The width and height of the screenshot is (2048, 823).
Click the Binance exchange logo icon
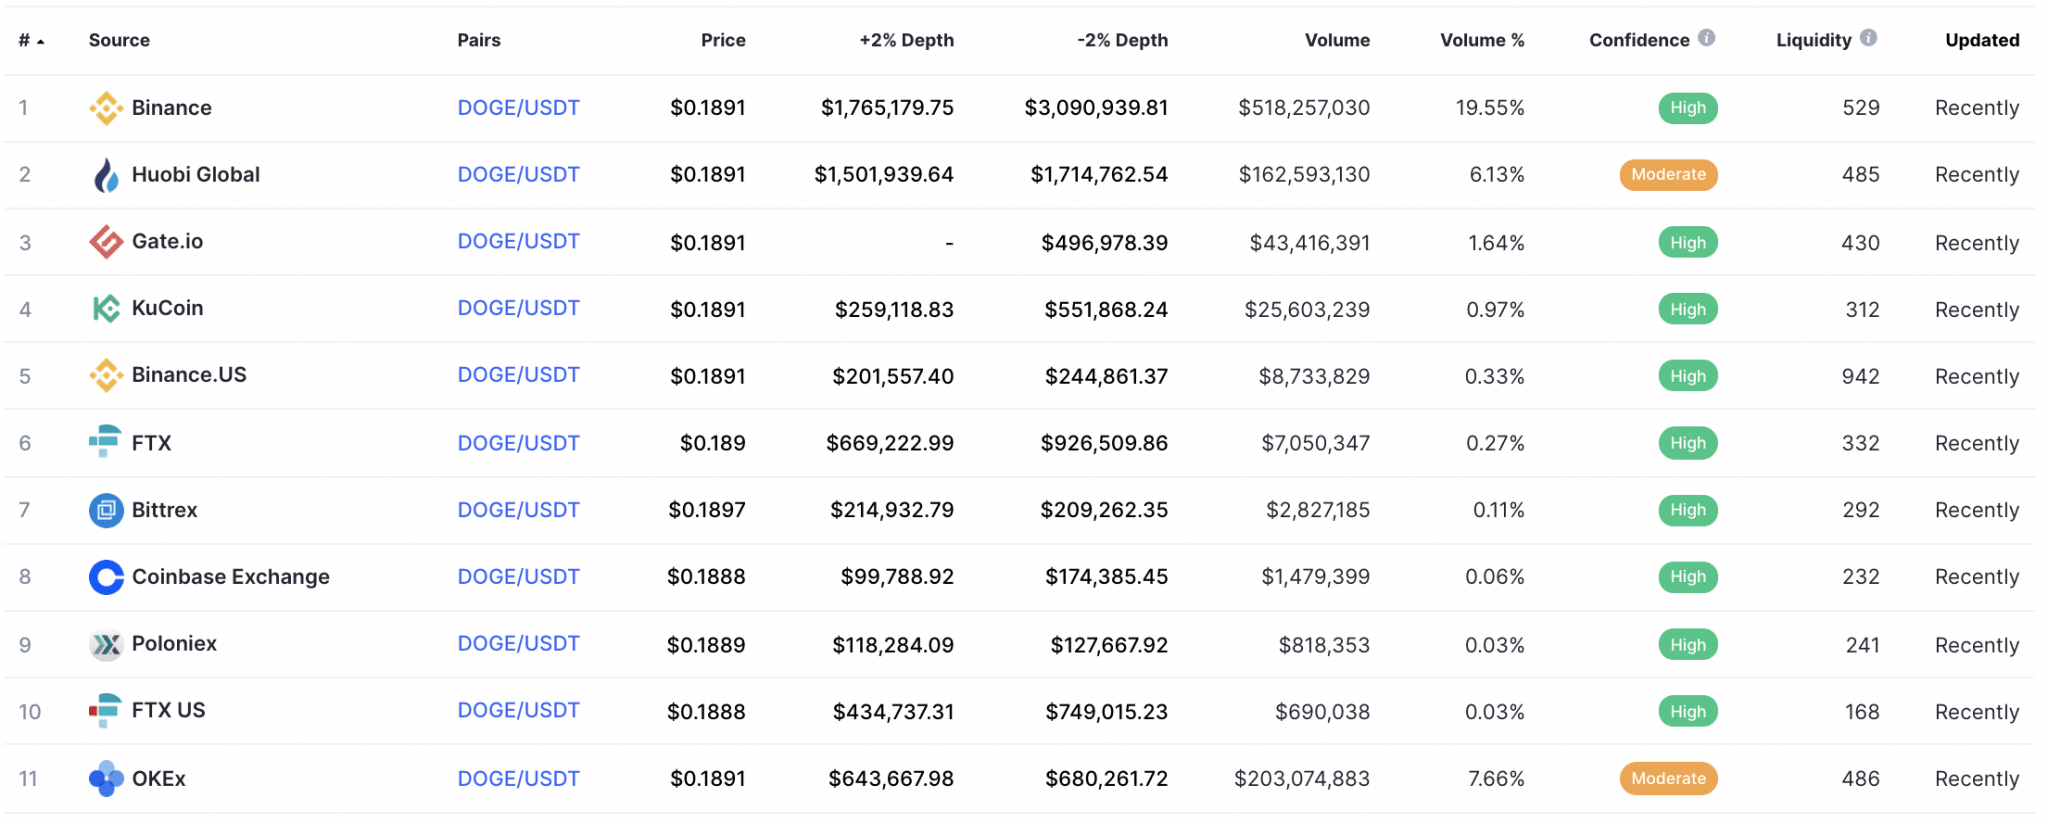click(x=106, y=108)
